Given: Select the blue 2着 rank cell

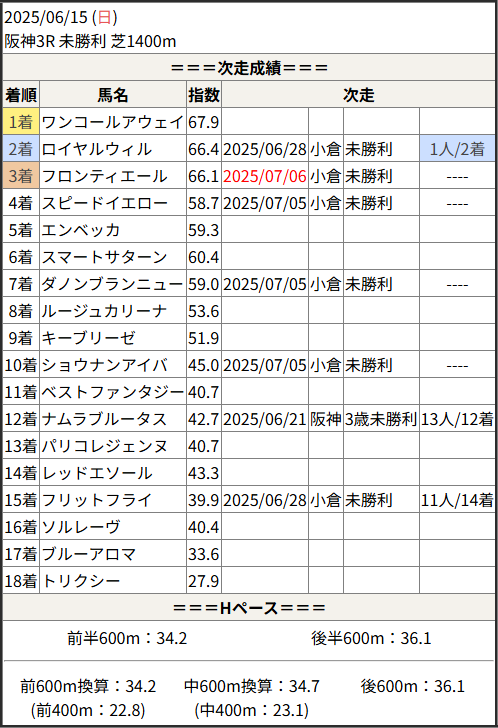Looking at the screenshot, I should click(x=21, y=149).
